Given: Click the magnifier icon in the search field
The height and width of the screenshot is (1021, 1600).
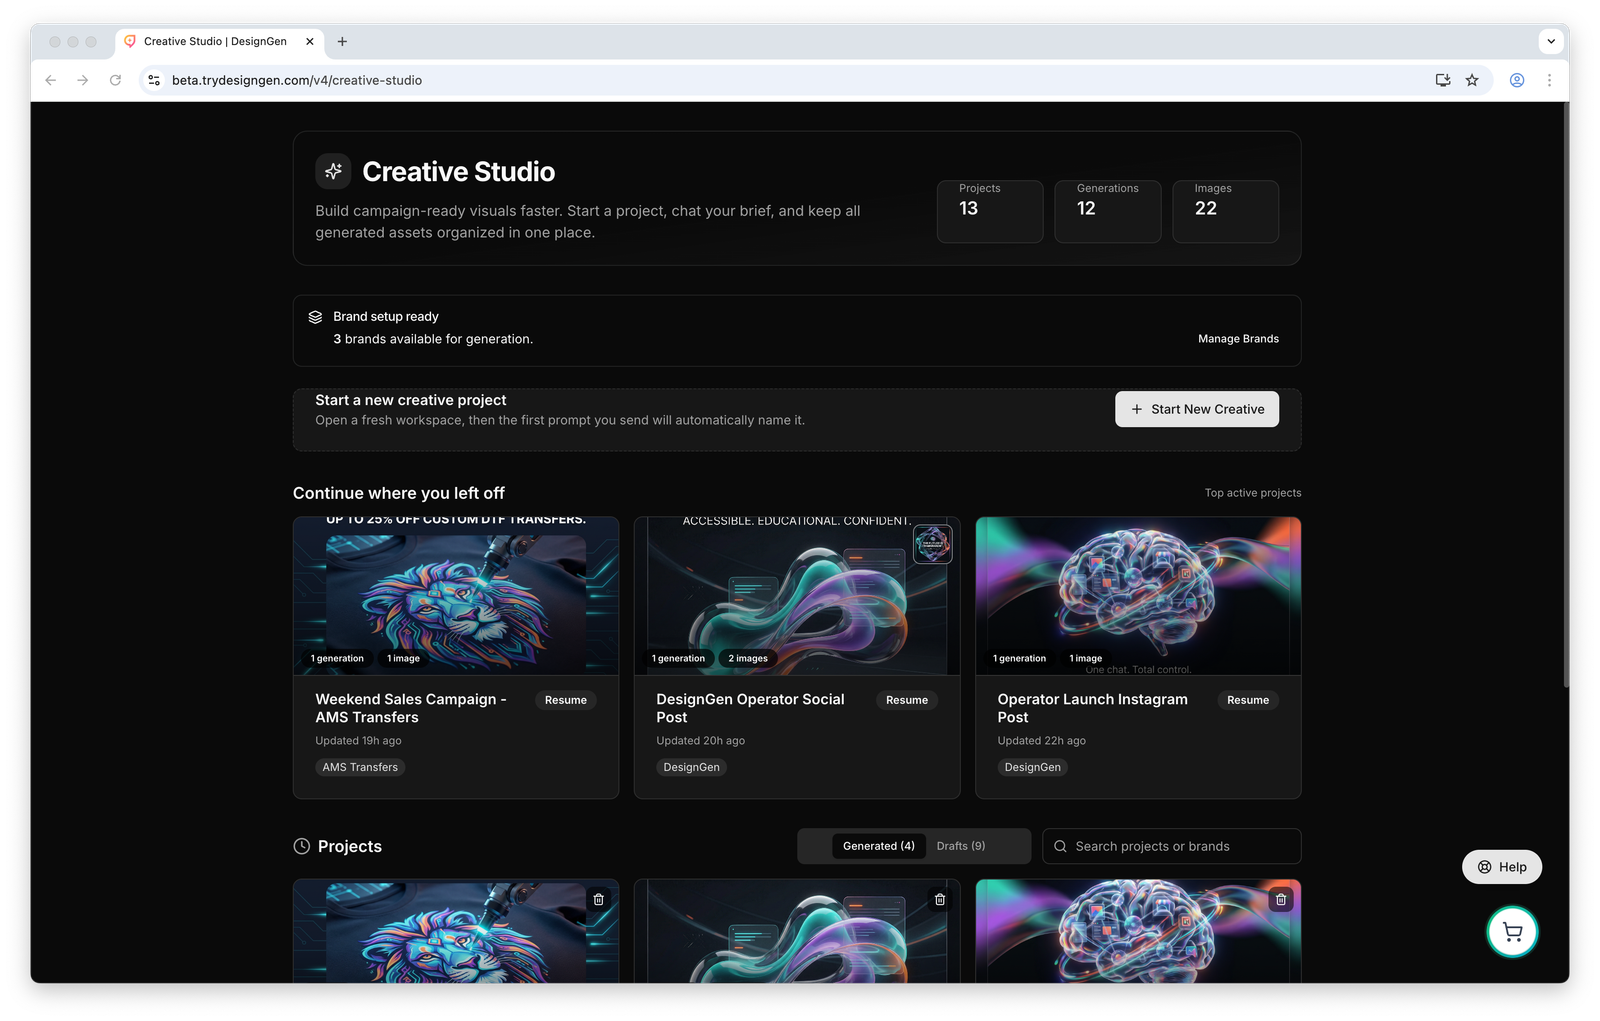Looking at the screenshot, I should 1060,846.
